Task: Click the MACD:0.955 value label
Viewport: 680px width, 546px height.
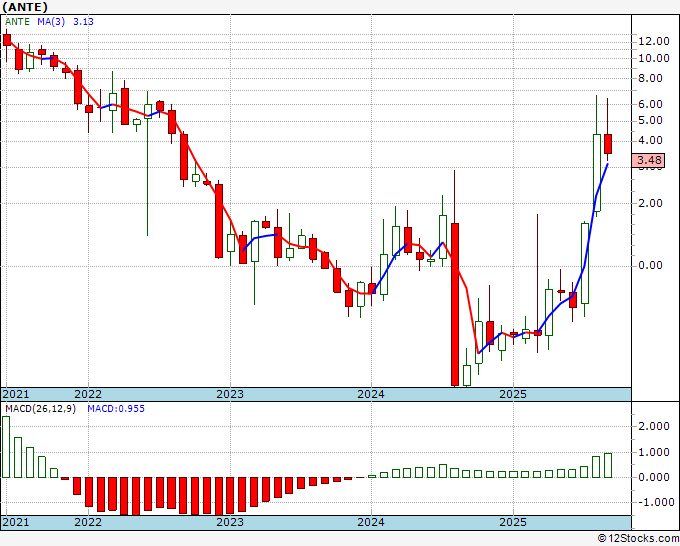Action: 116,409
